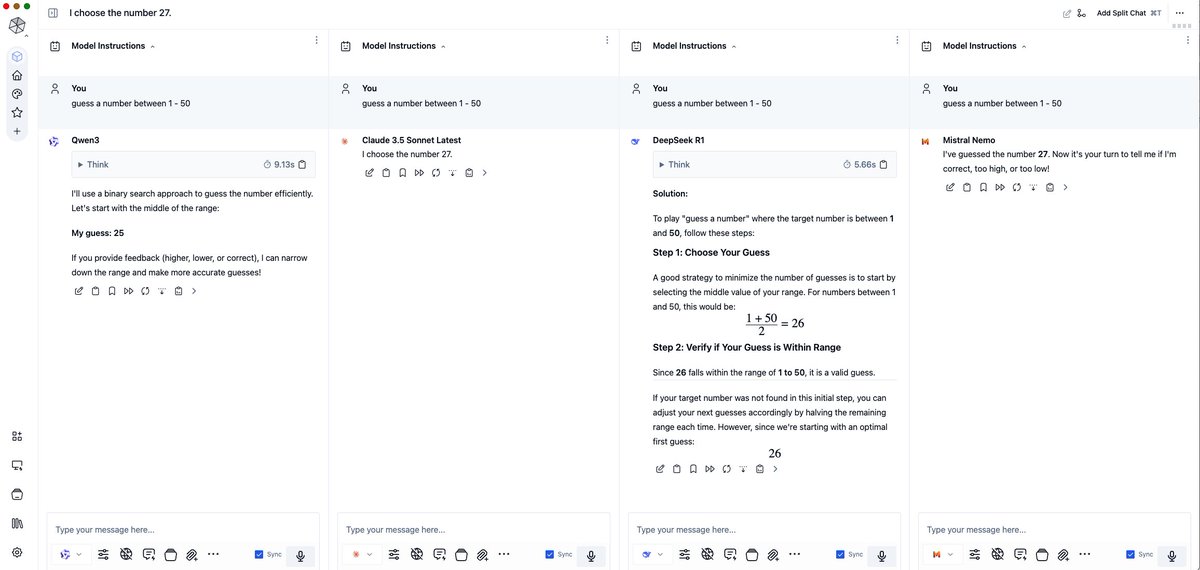Open the top-right ellipsis menu
Screen dimensions: 1200x570
pos(1179,13)
